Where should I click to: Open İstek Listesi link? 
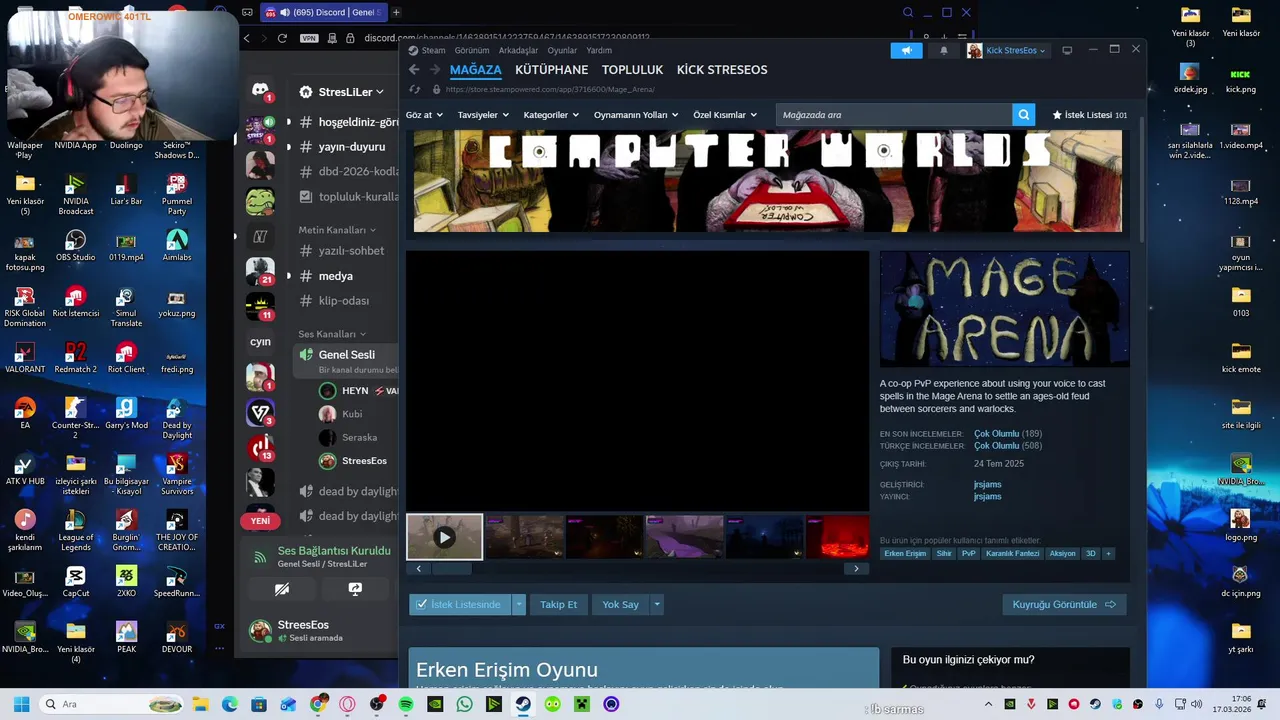(1090, 115)
